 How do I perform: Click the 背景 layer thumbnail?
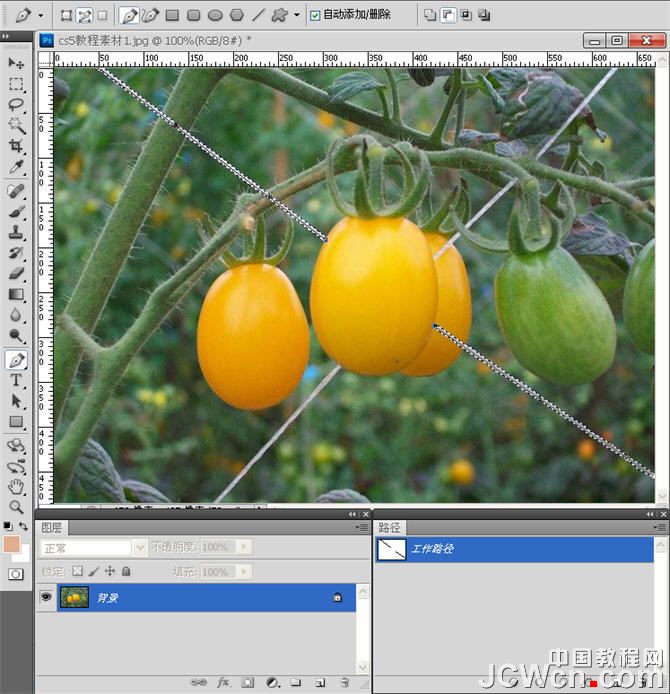coord(74,598)
